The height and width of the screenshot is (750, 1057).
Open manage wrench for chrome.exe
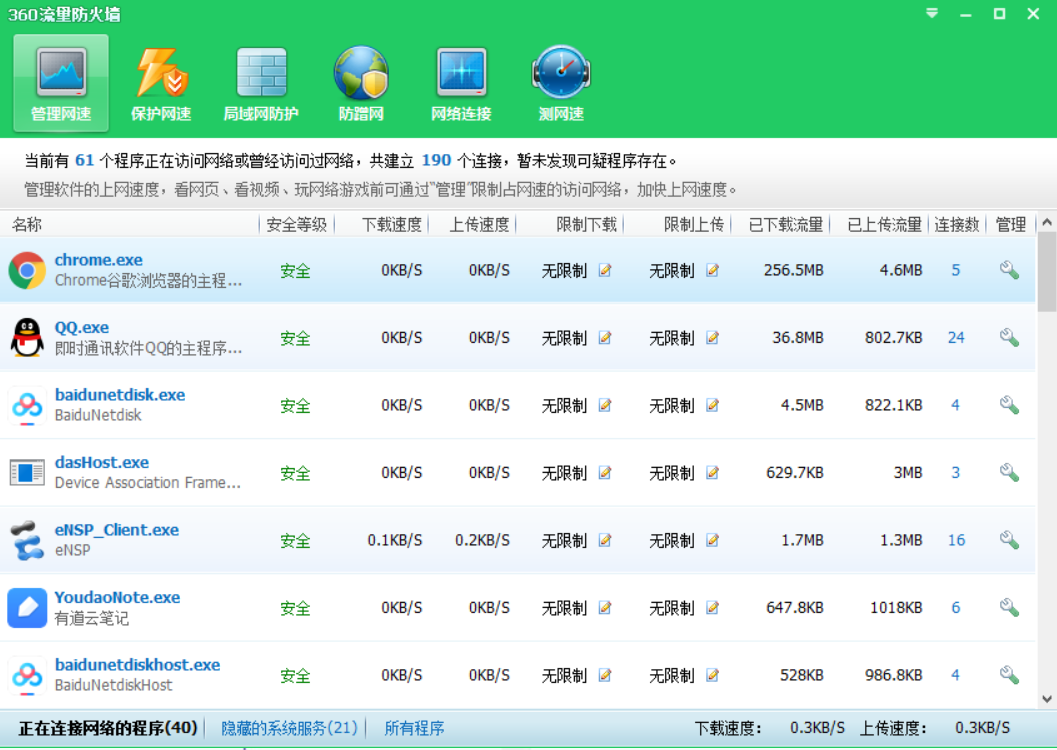(x=1009, y=270)
